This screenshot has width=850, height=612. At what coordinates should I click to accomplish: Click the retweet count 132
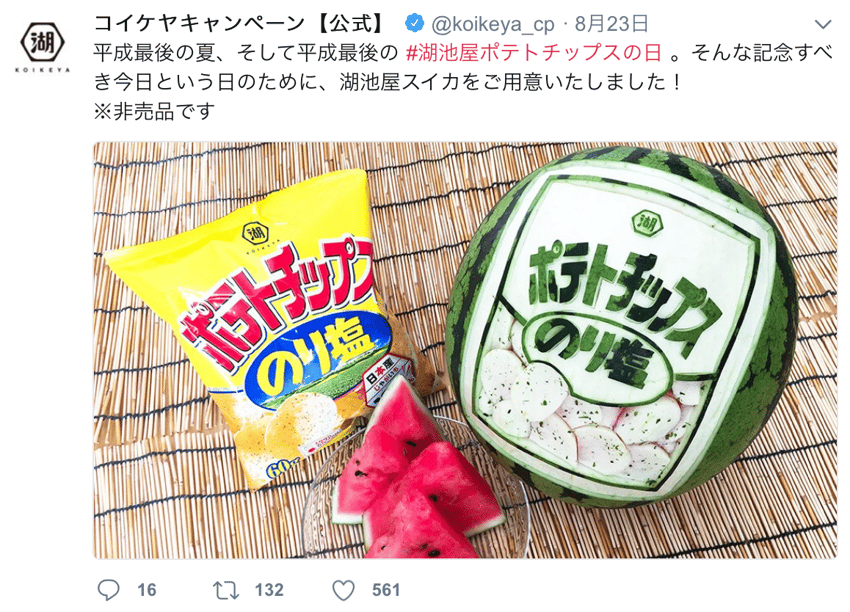(269, 590)
